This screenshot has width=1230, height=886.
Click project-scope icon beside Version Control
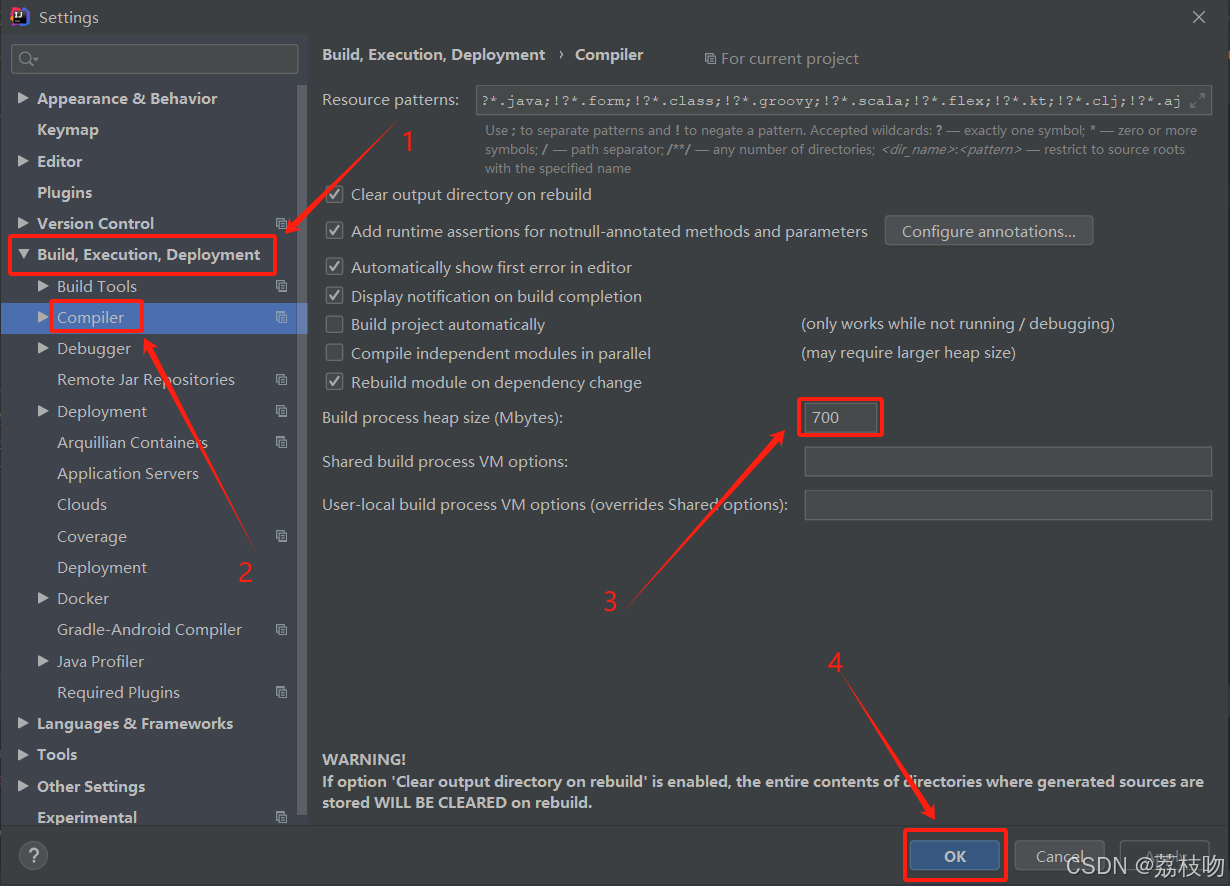[281, 224]
